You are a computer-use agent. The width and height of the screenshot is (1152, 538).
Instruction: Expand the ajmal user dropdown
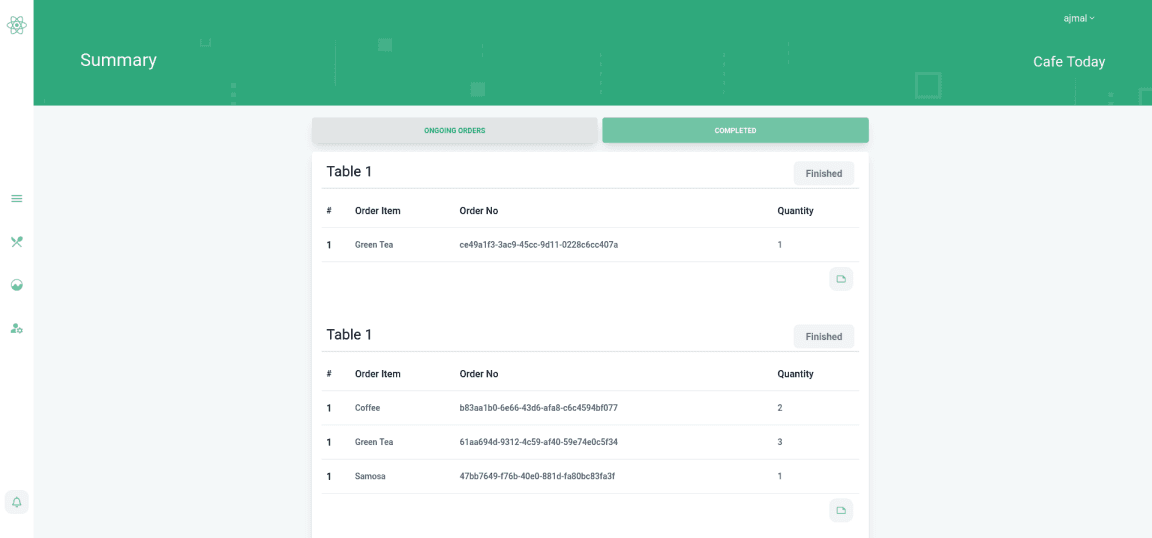pyautogui.click(x=1079, y=18)
